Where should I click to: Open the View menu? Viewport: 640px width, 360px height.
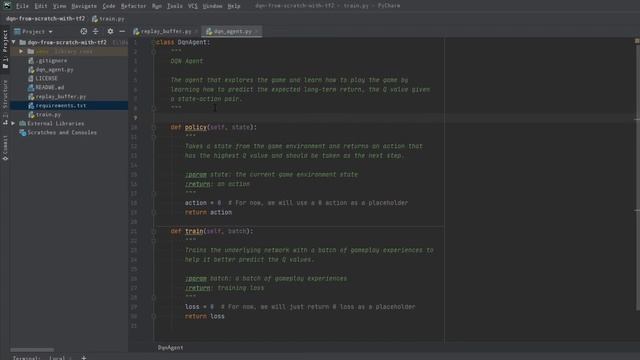pos(59,6)
